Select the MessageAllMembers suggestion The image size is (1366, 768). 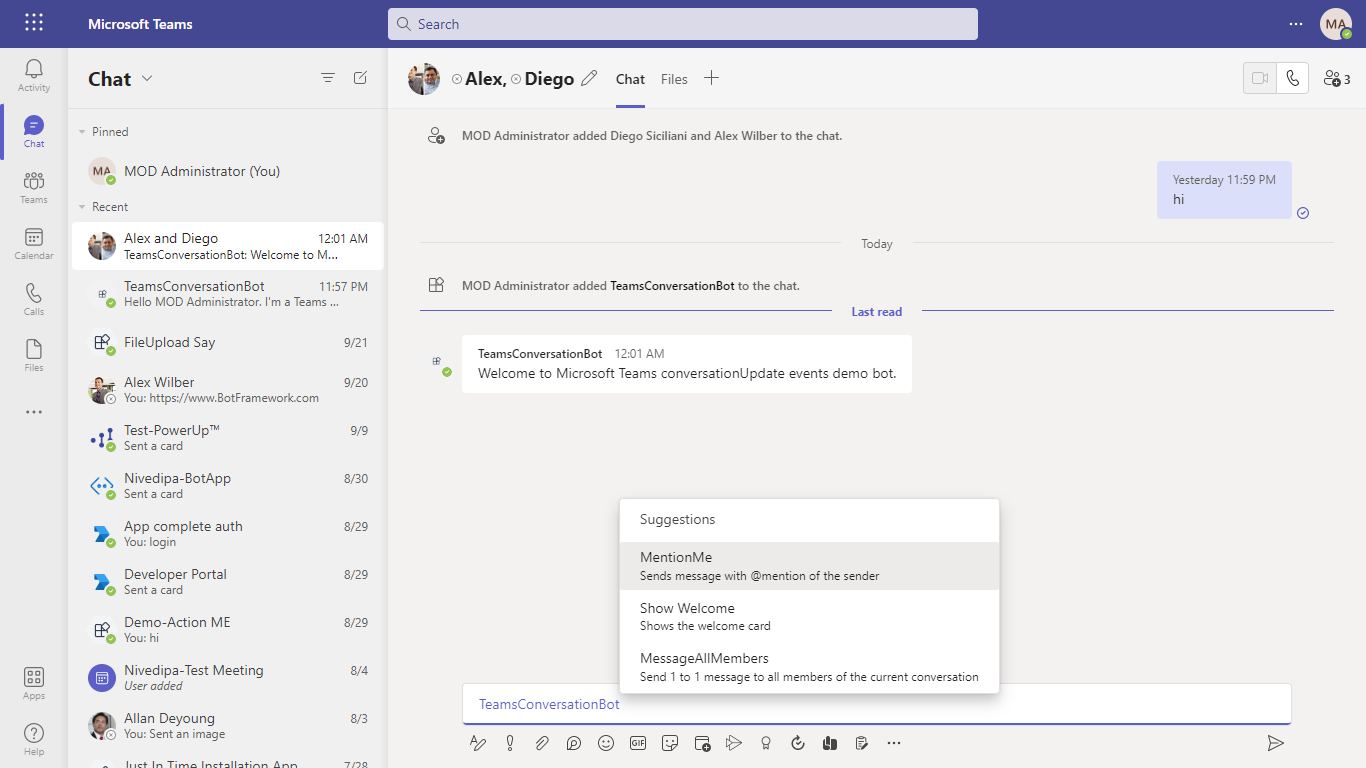click(x=809, y=667)
